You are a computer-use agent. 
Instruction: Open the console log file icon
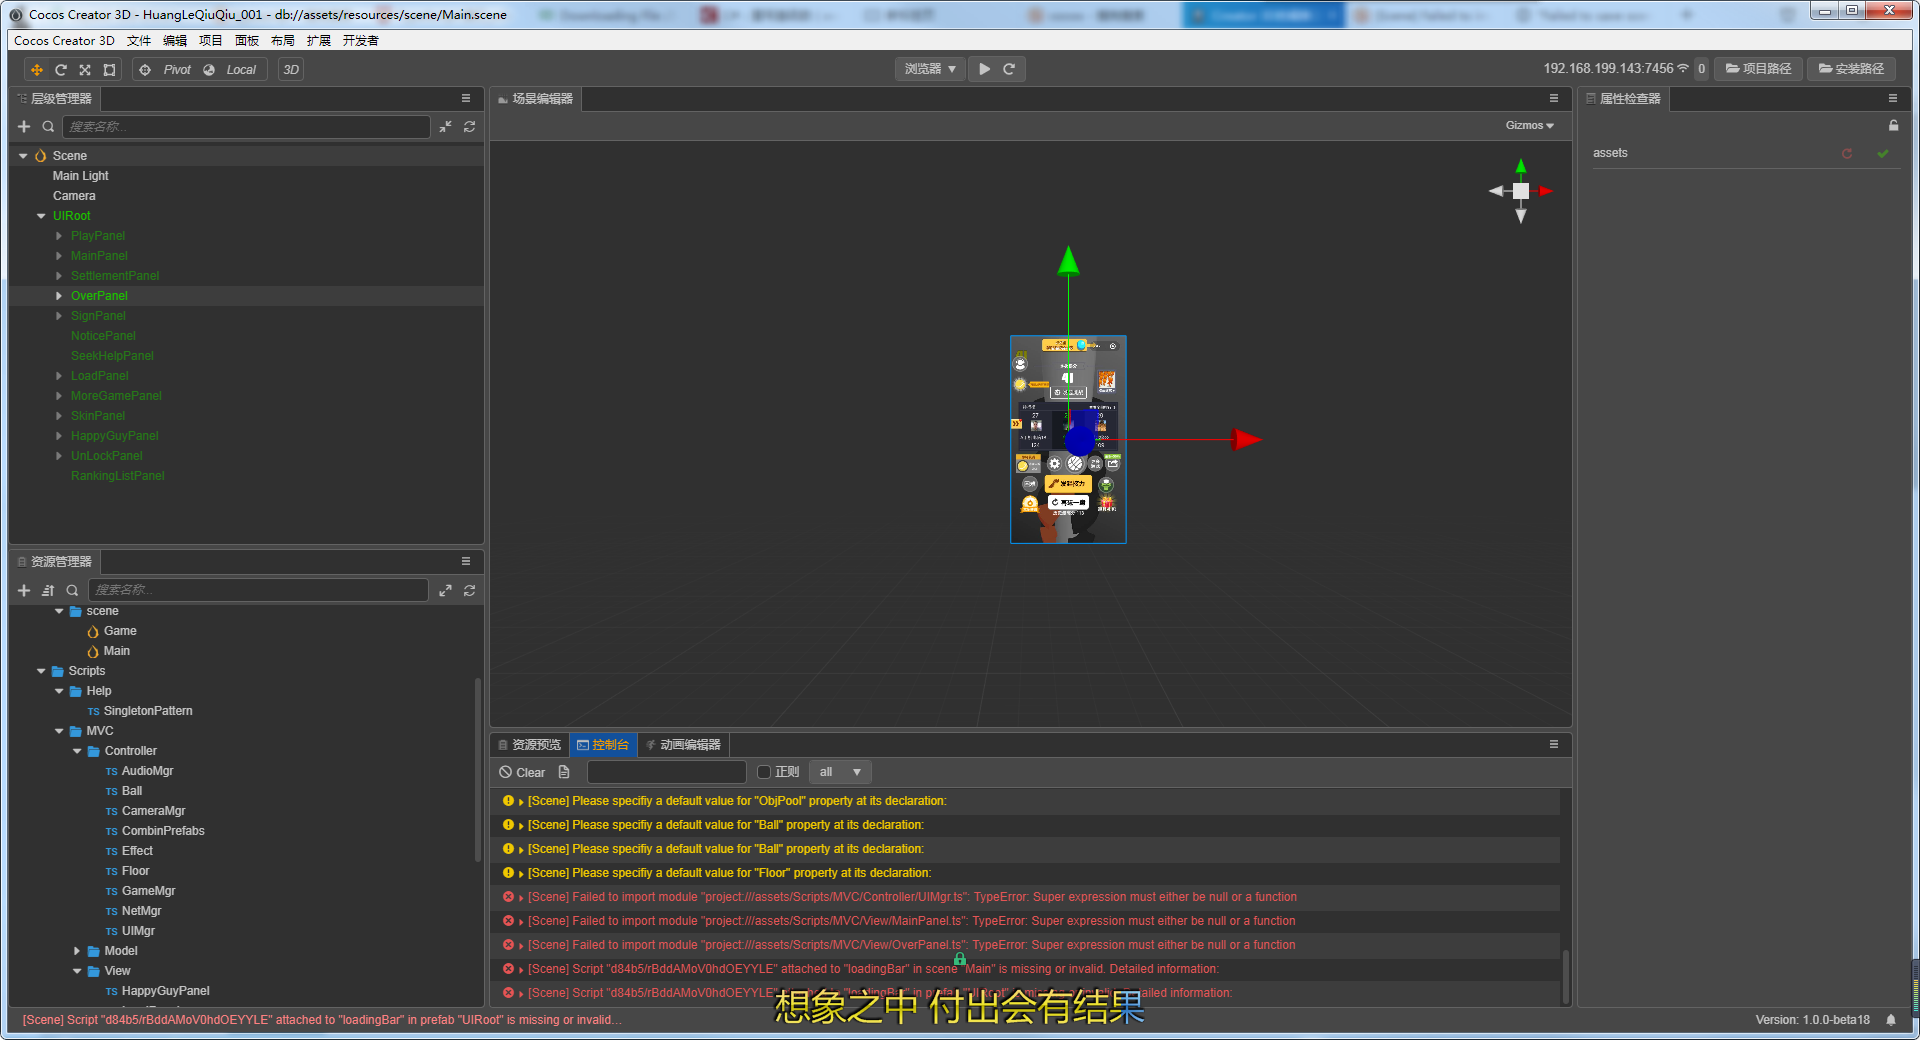(x=564, y=772)
